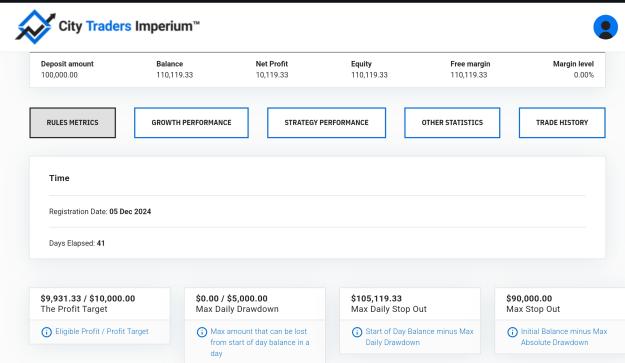625x363 pixels.
Task: Click '$0.00 / $5,000.00' drawdown value
Action: [x=232, y=298]
